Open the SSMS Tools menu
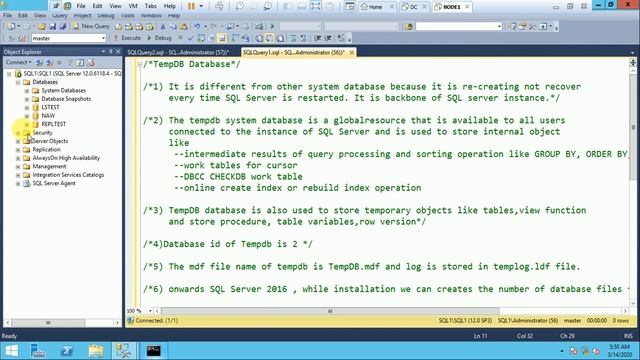This screenshot has width=640, height=360. (x=128, y=16)
